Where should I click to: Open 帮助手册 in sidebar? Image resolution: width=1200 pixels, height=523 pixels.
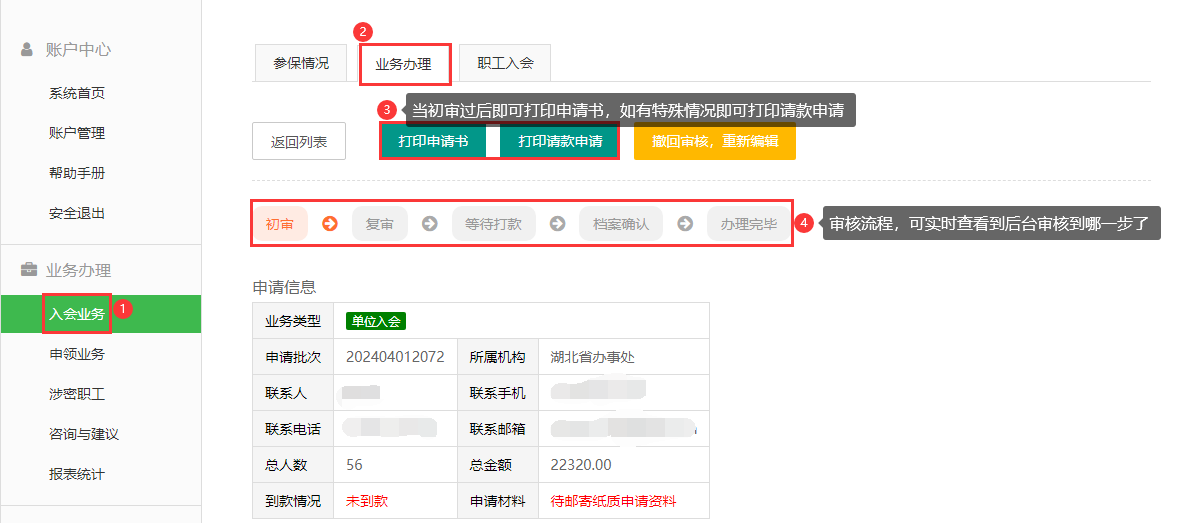click(x=77, y=173)
